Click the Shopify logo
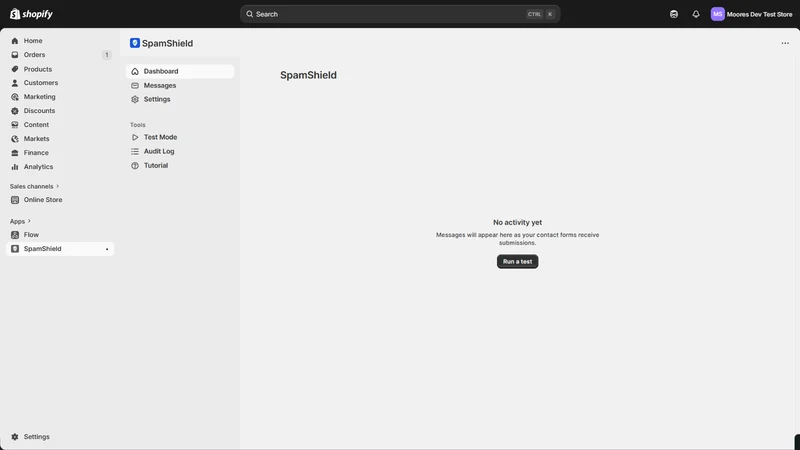This screenshot has width=800, height=450. click(32, 14)
